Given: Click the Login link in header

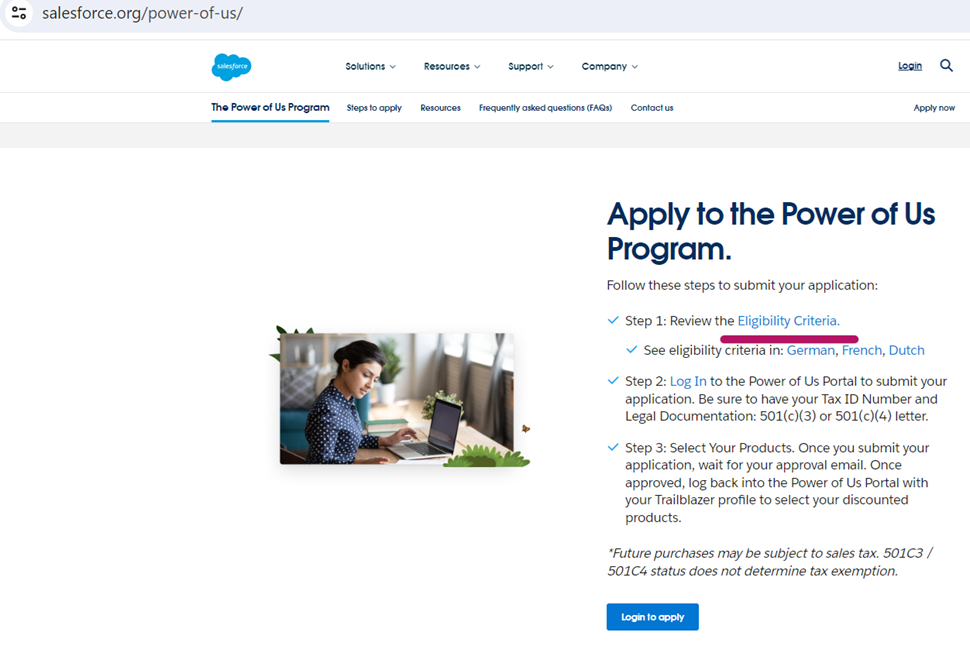Looking at the screenshot, I should point(910,67).
